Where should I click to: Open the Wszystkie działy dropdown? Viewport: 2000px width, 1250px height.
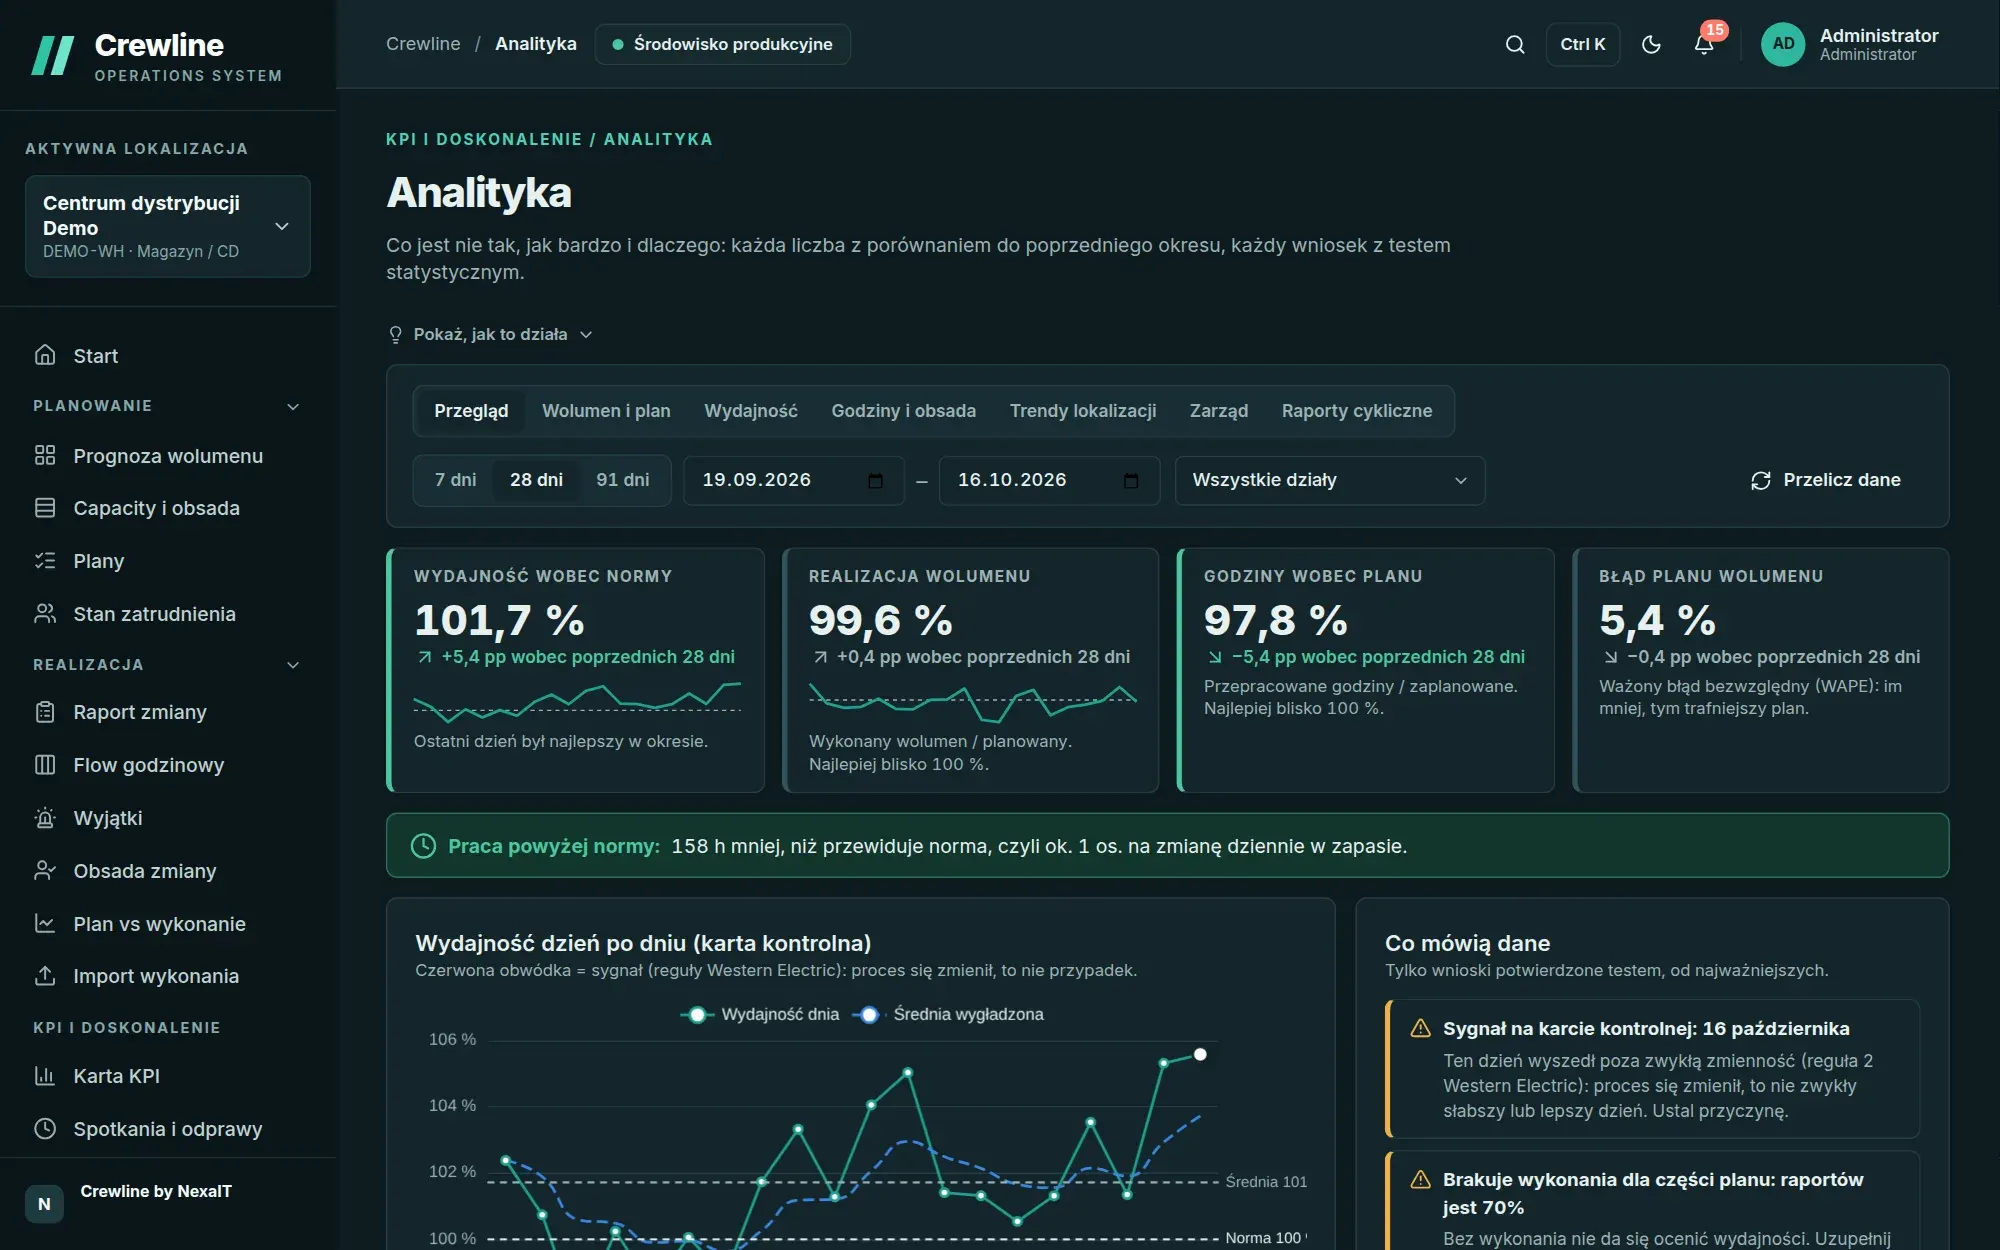click(x=1330, y=481)
